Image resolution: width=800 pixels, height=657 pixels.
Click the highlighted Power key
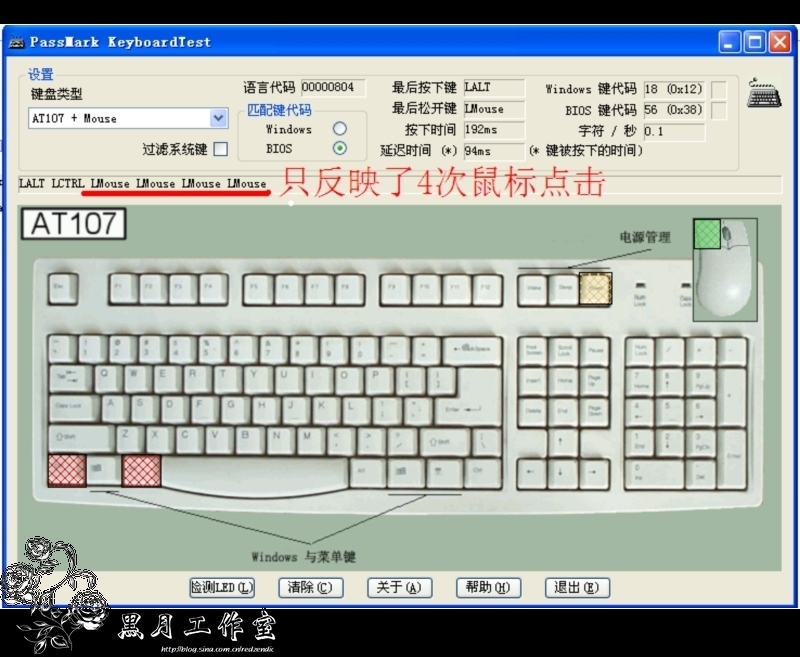tap(595, 289)
